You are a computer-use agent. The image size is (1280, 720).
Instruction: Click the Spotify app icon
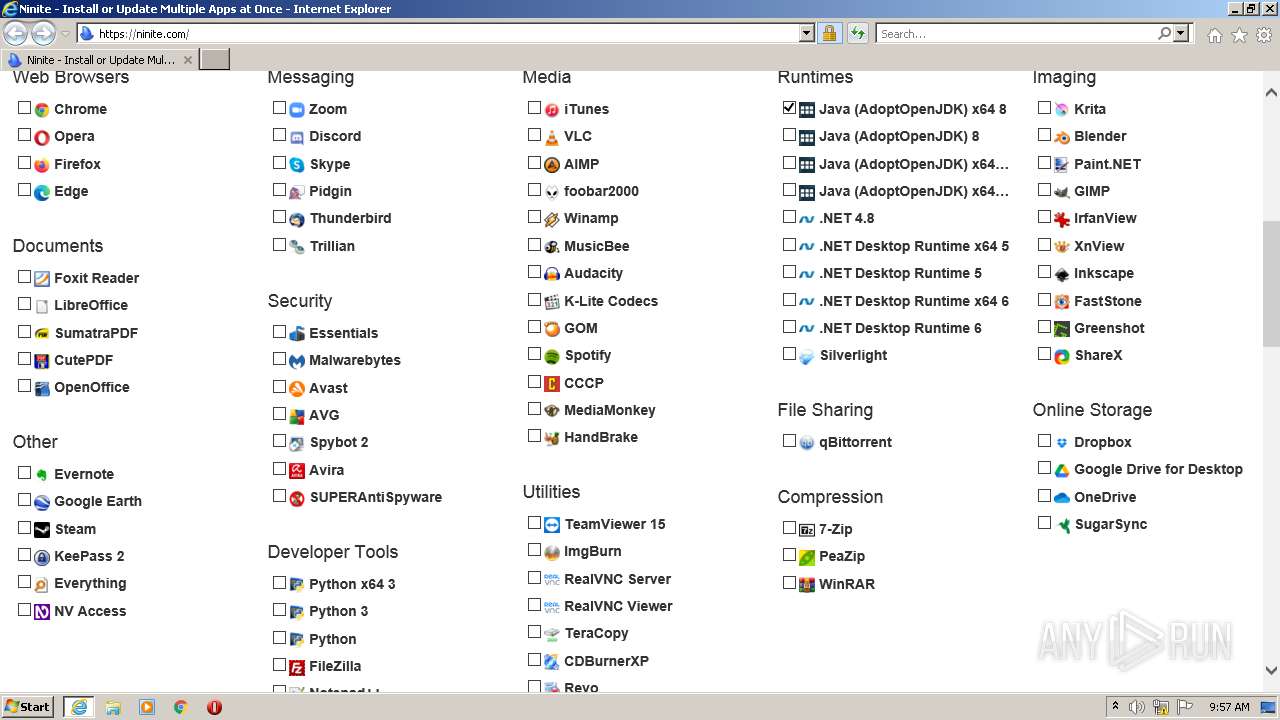click(x=552, y=356)
